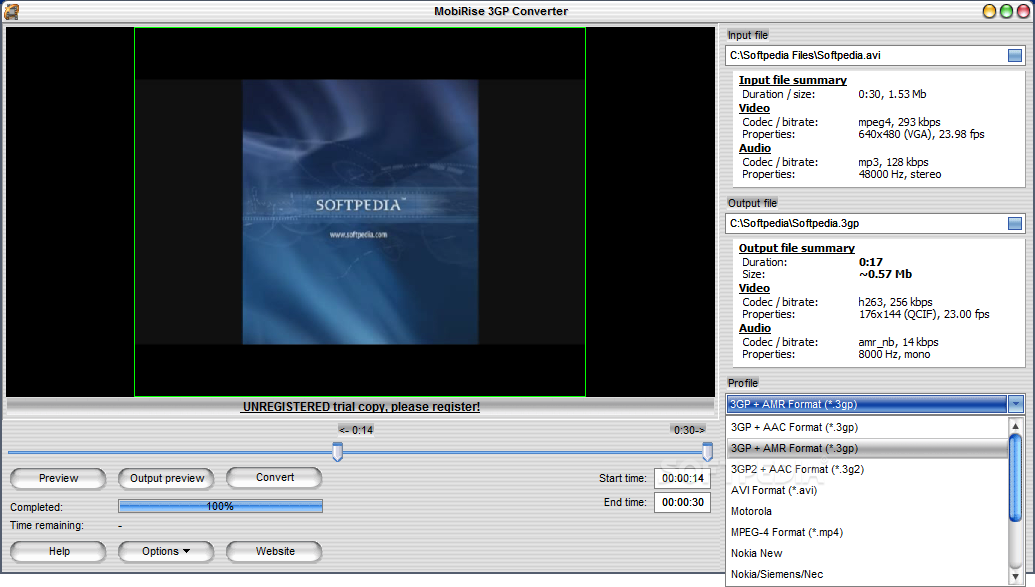Image resolution: width=1035 pixels, height=587 pixels.
Task: Click the red close window button
Action: click(x=1022, y=11)
